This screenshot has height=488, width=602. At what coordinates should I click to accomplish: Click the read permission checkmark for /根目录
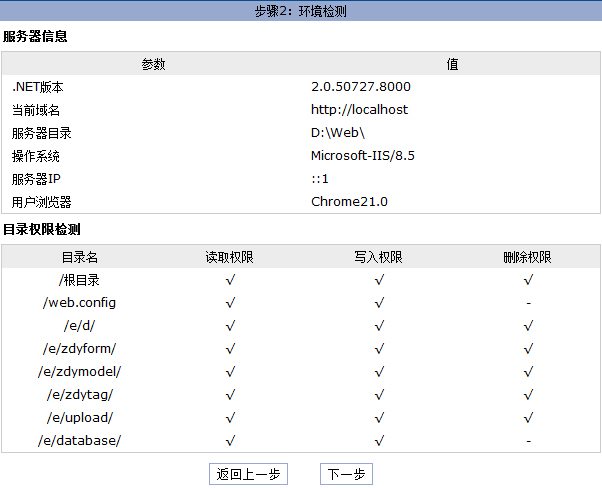230,280
